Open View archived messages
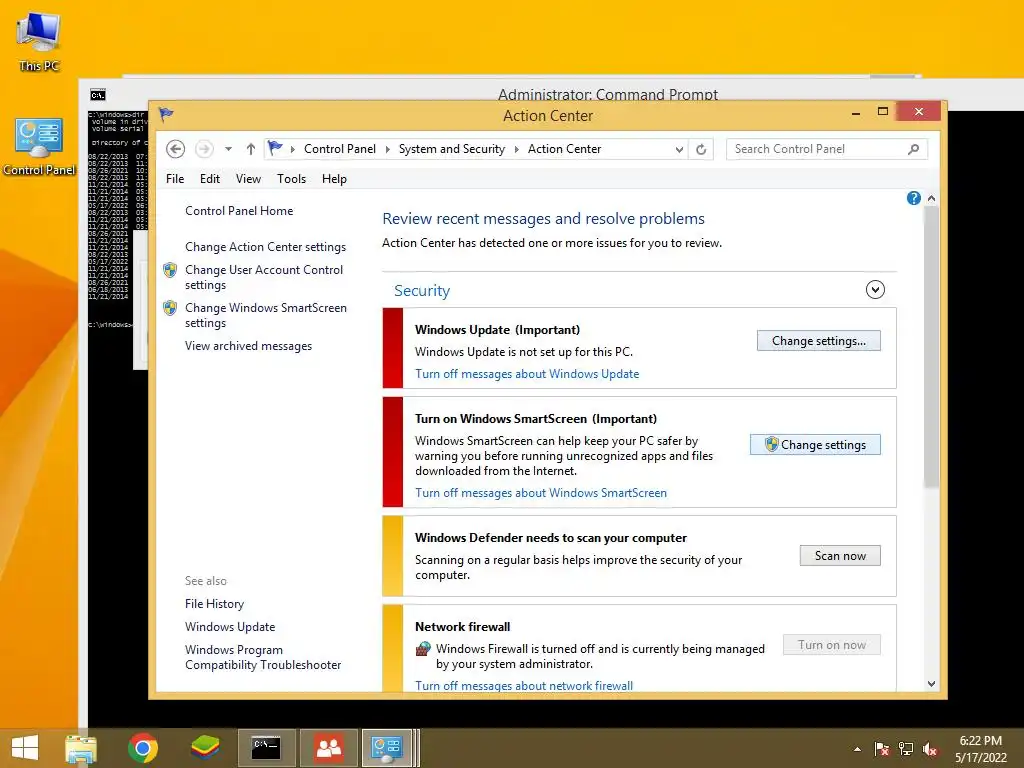 pos(248,346)
